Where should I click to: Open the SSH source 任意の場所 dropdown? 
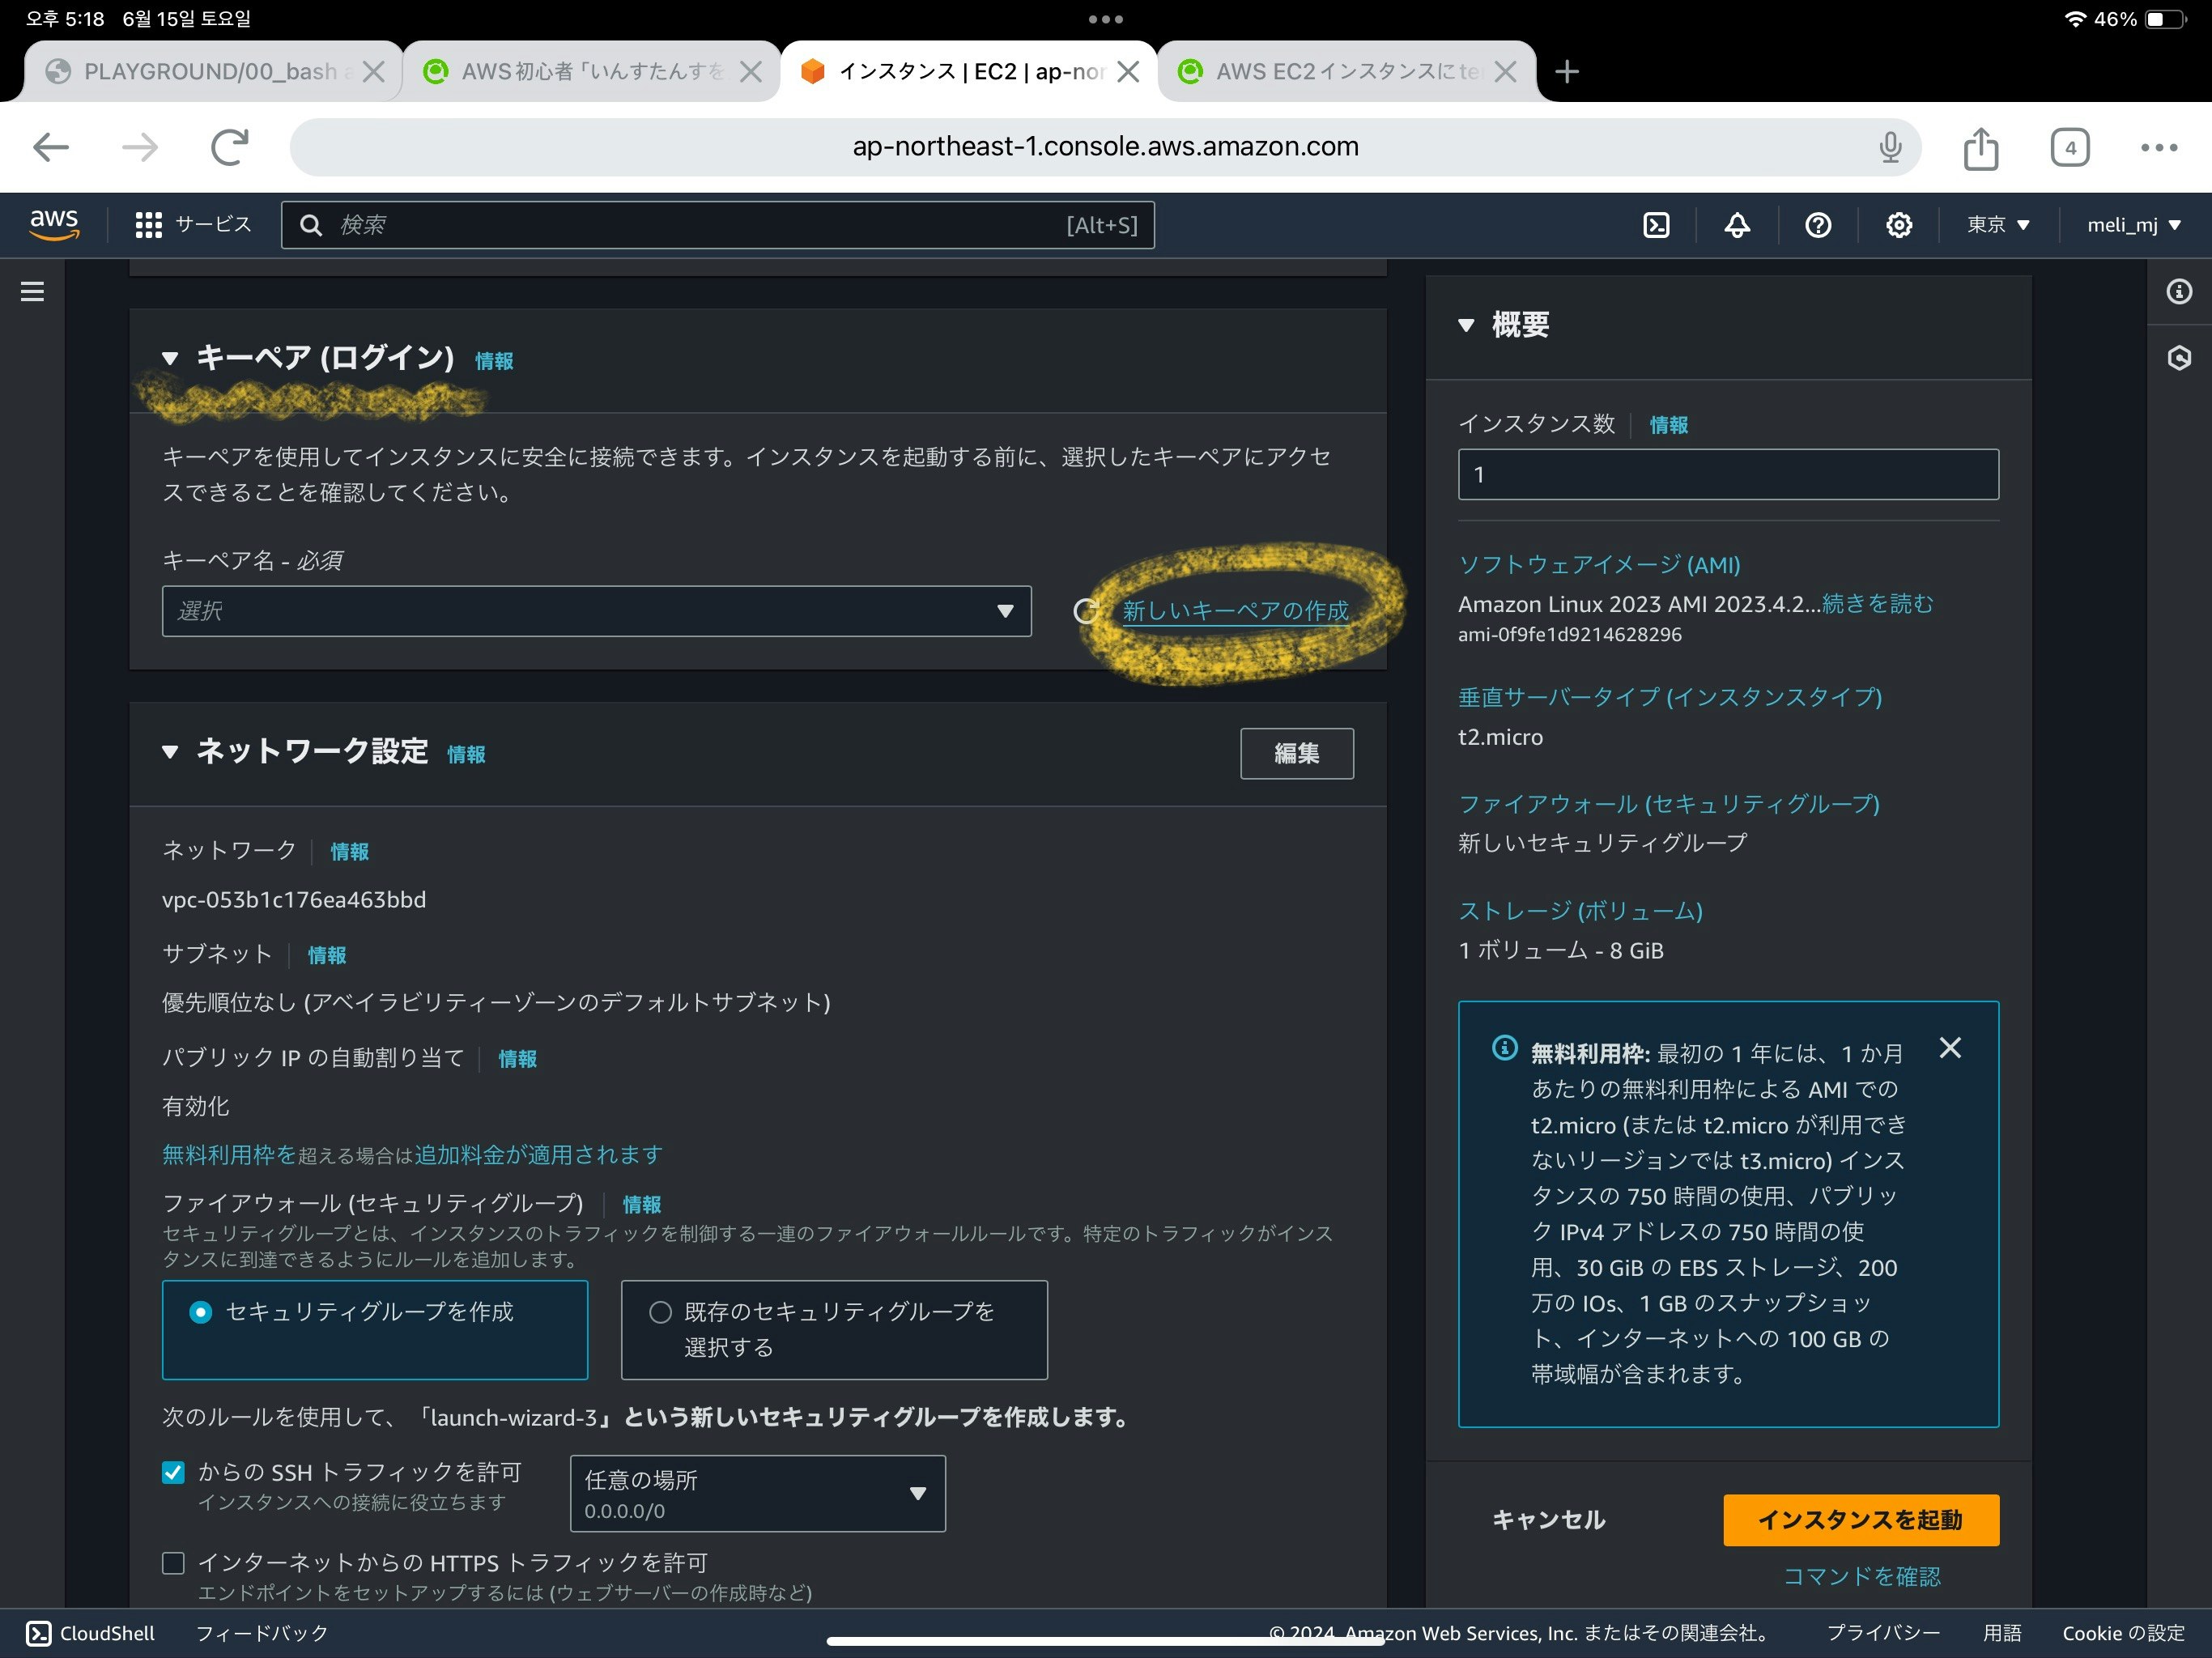coord(757,1493)
